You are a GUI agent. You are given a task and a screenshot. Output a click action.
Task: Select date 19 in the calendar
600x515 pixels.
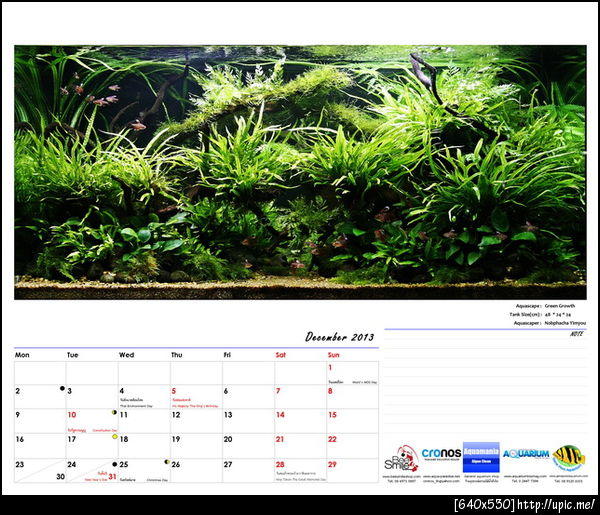[x=176, y=439]
